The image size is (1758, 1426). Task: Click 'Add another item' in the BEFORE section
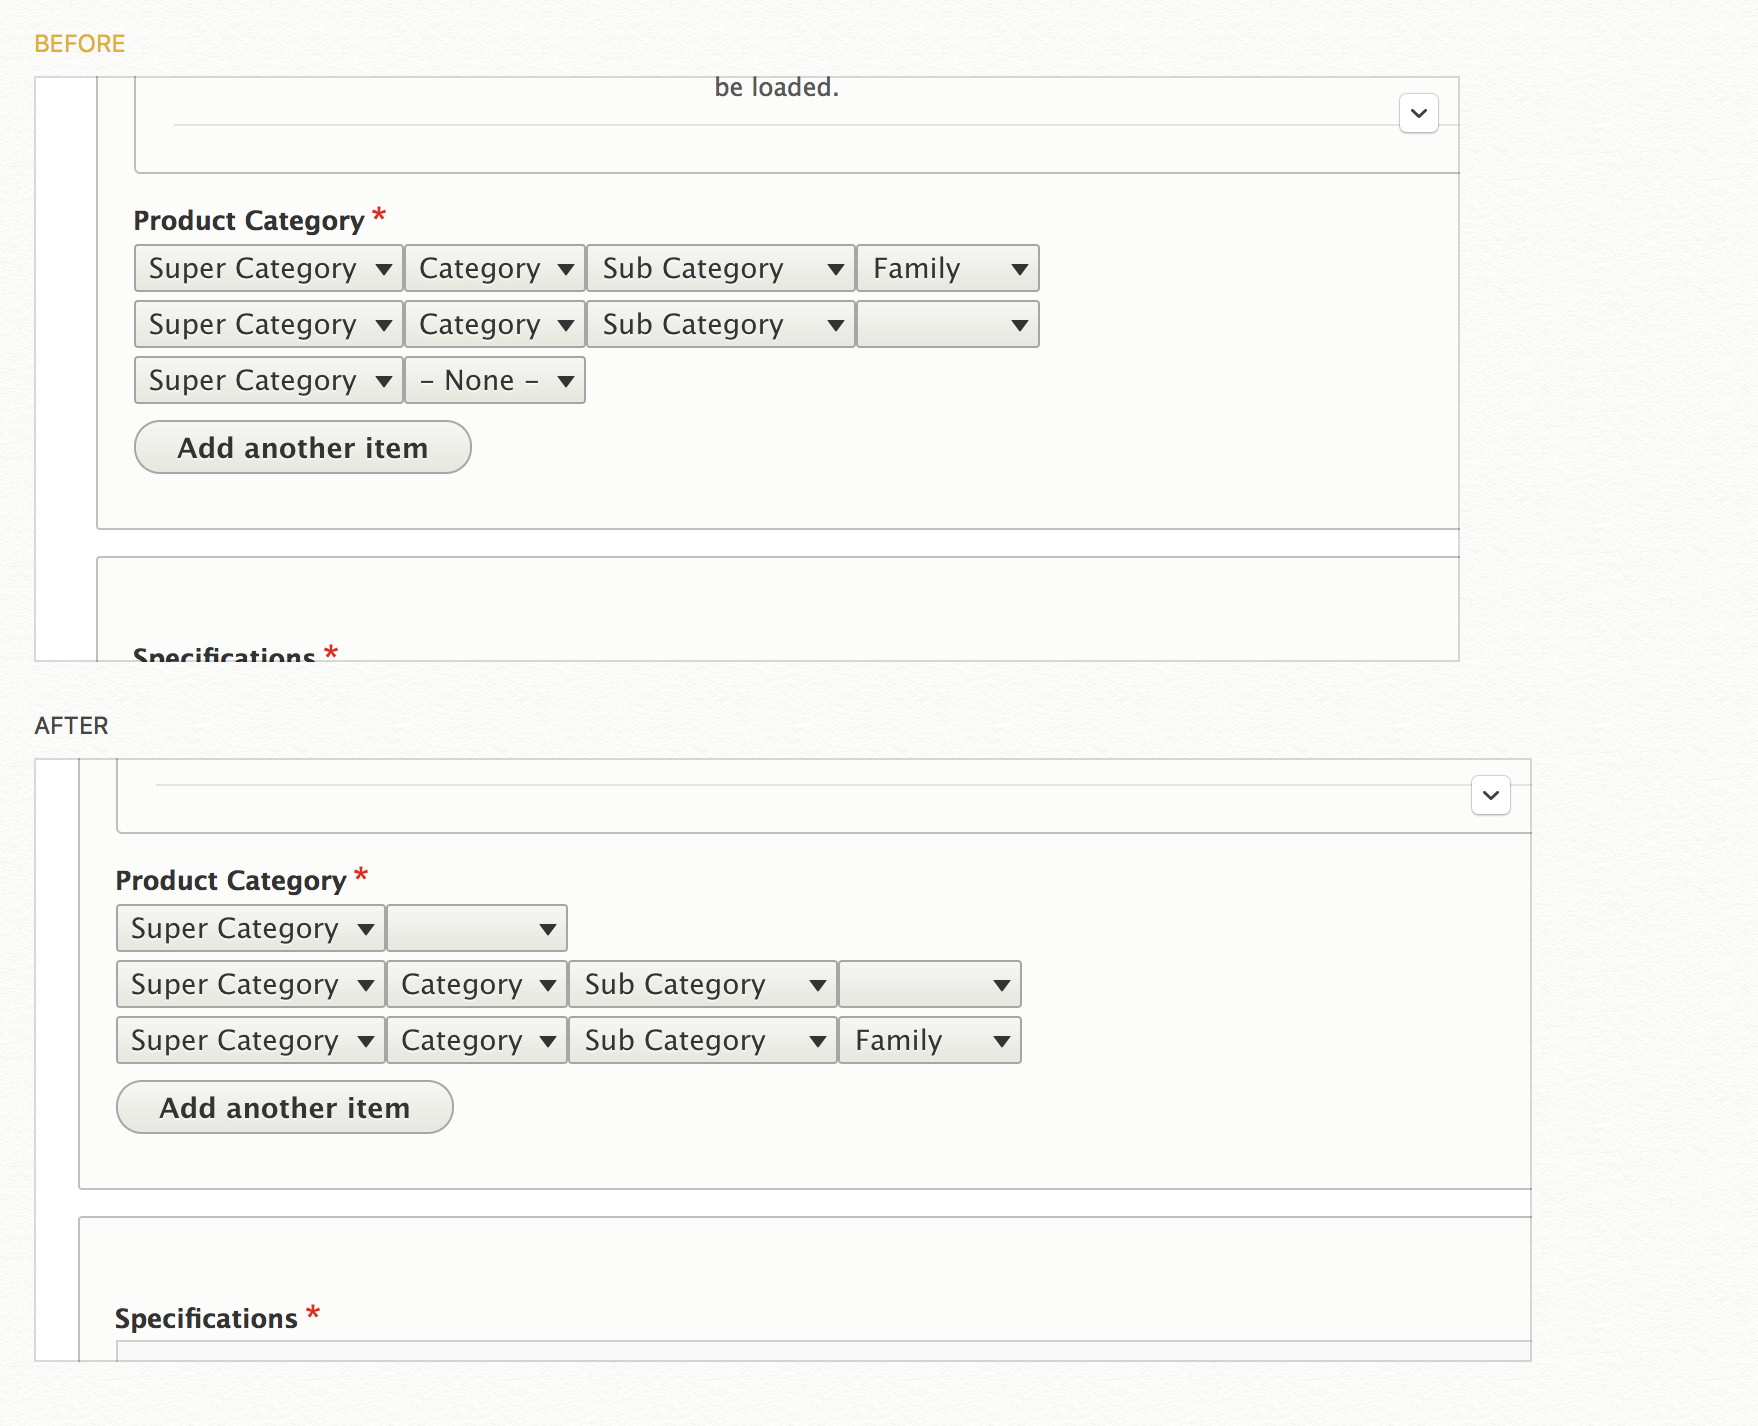click(302, 447)
